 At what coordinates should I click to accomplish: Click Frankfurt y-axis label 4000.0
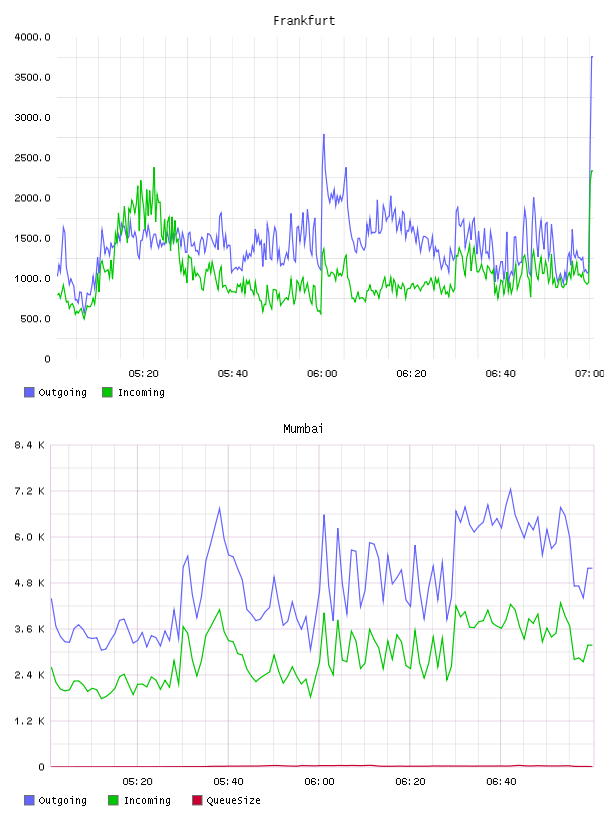[x=32, y=37]
